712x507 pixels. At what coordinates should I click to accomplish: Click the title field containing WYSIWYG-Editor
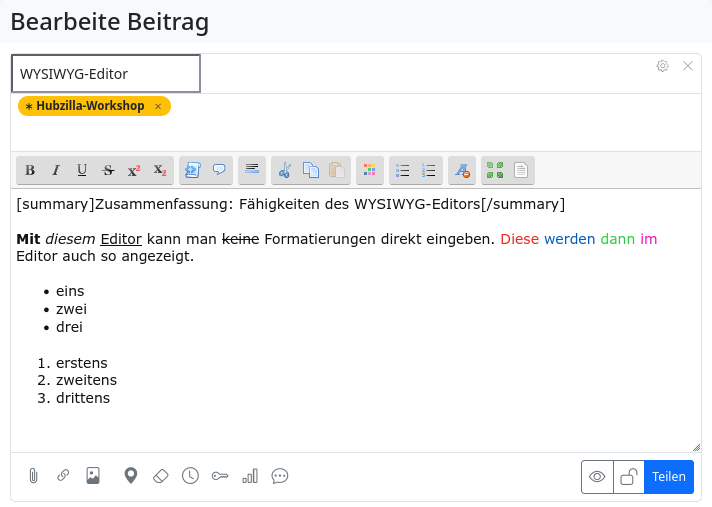[x=106, y=73]
